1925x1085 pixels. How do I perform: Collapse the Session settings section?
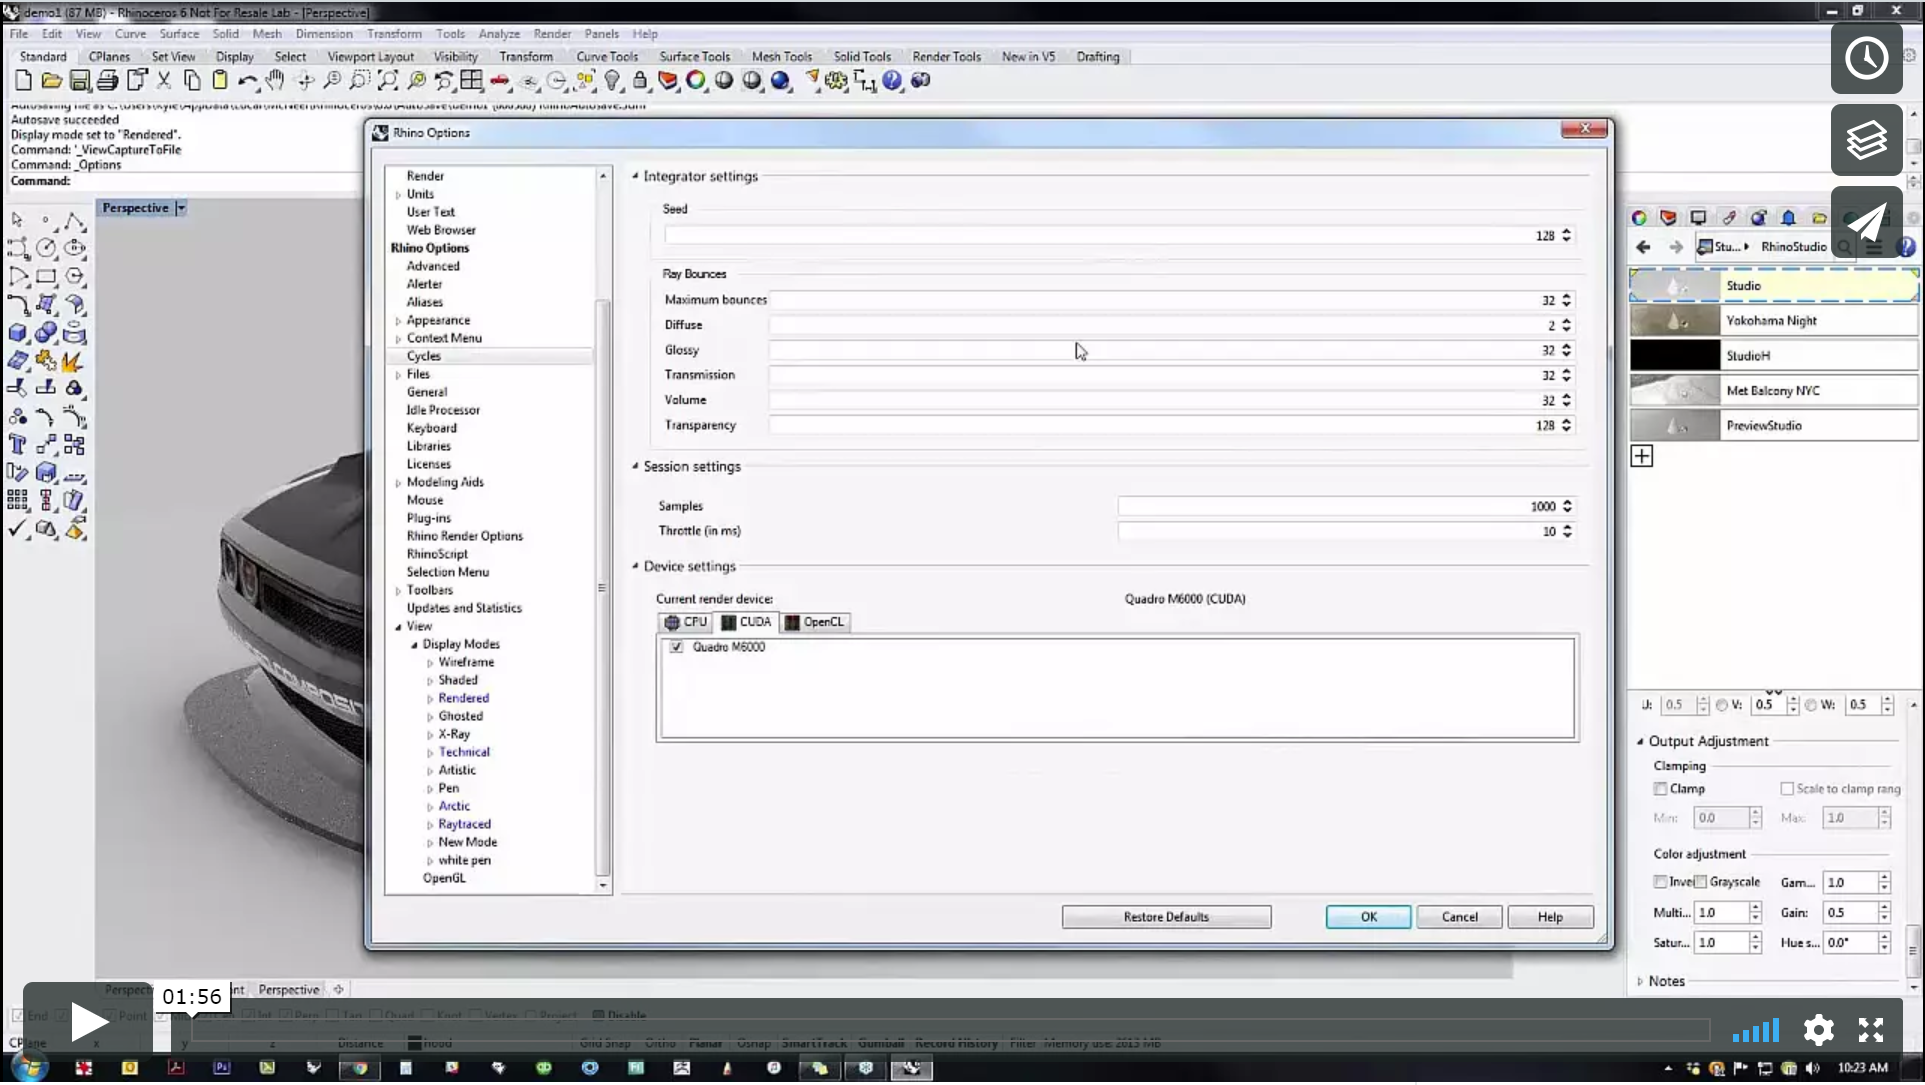coord(635,466)
